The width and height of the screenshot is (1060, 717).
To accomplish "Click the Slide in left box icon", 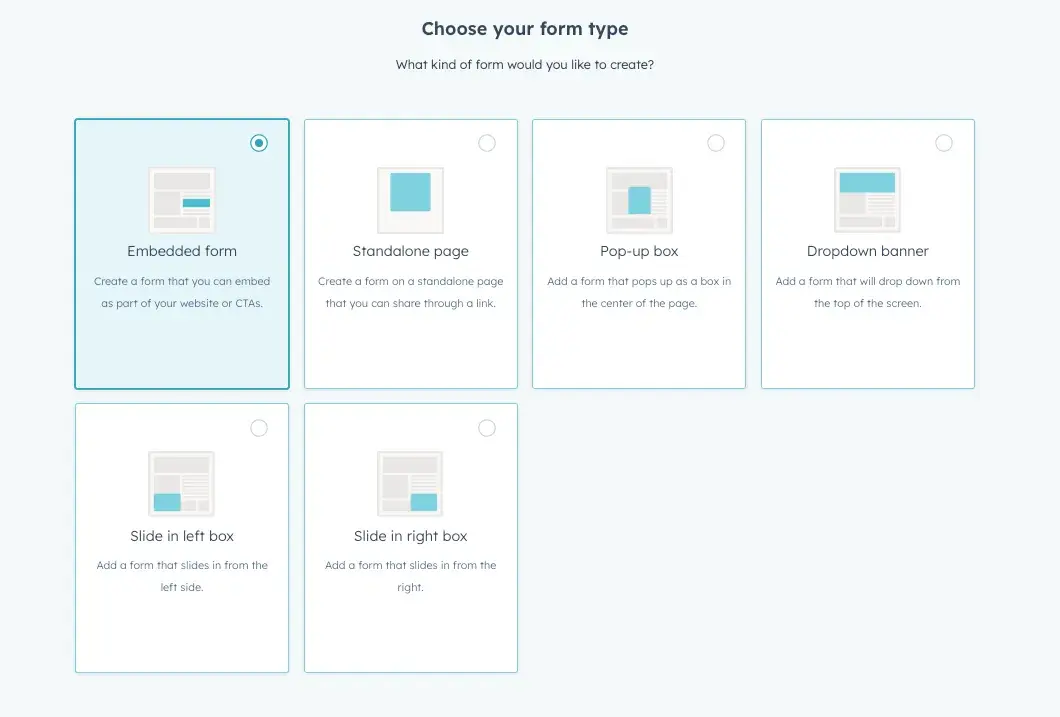I will [182, 484].
